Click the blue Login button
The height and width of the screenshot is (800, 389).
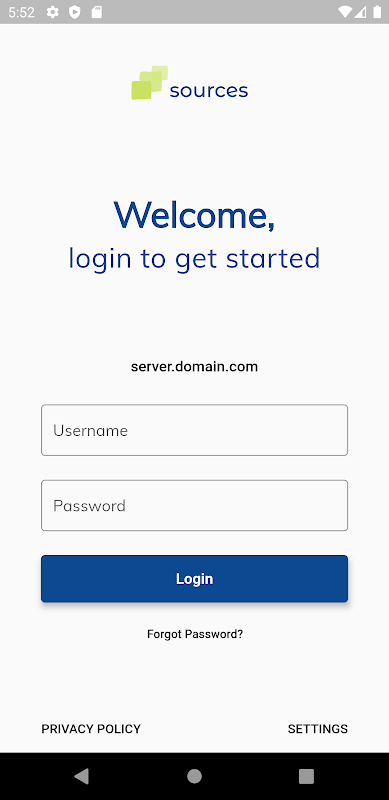(194, 579)
